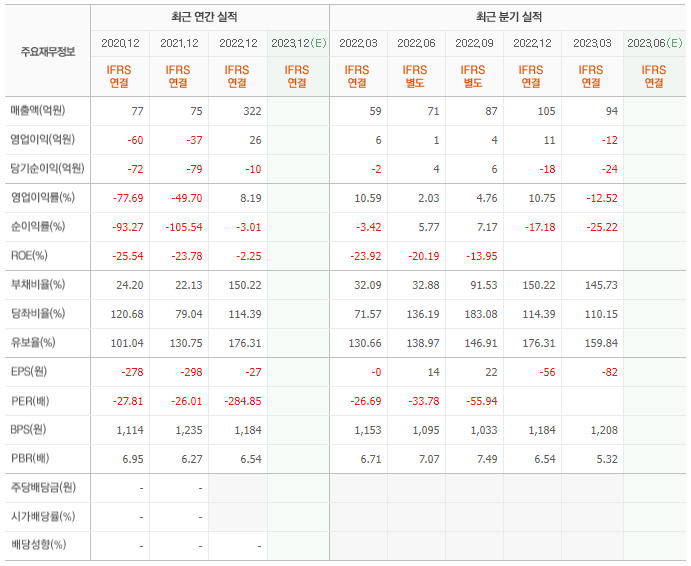Select the -105.54 net margin value
Viewport: 691px width, 566px height.
click(x=184, y=227)
